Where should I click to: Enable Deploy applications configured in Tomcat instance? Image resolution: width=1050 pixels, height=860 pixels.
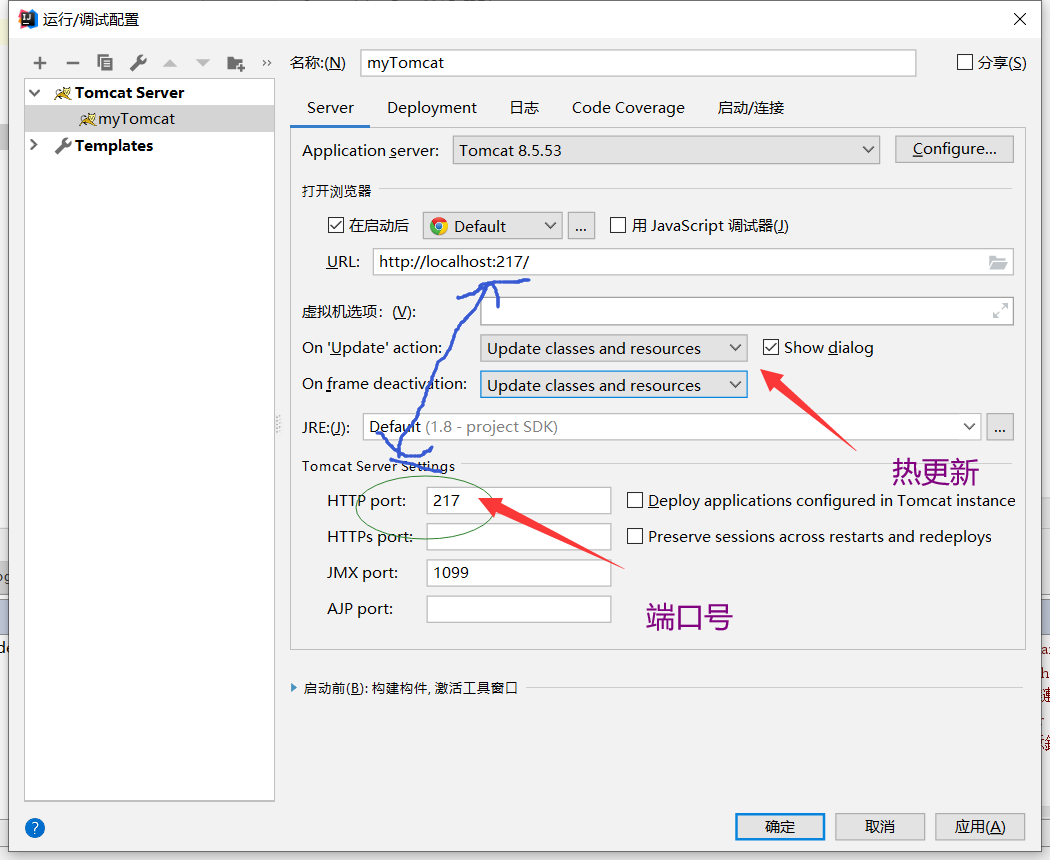click(x=634, y=500)
